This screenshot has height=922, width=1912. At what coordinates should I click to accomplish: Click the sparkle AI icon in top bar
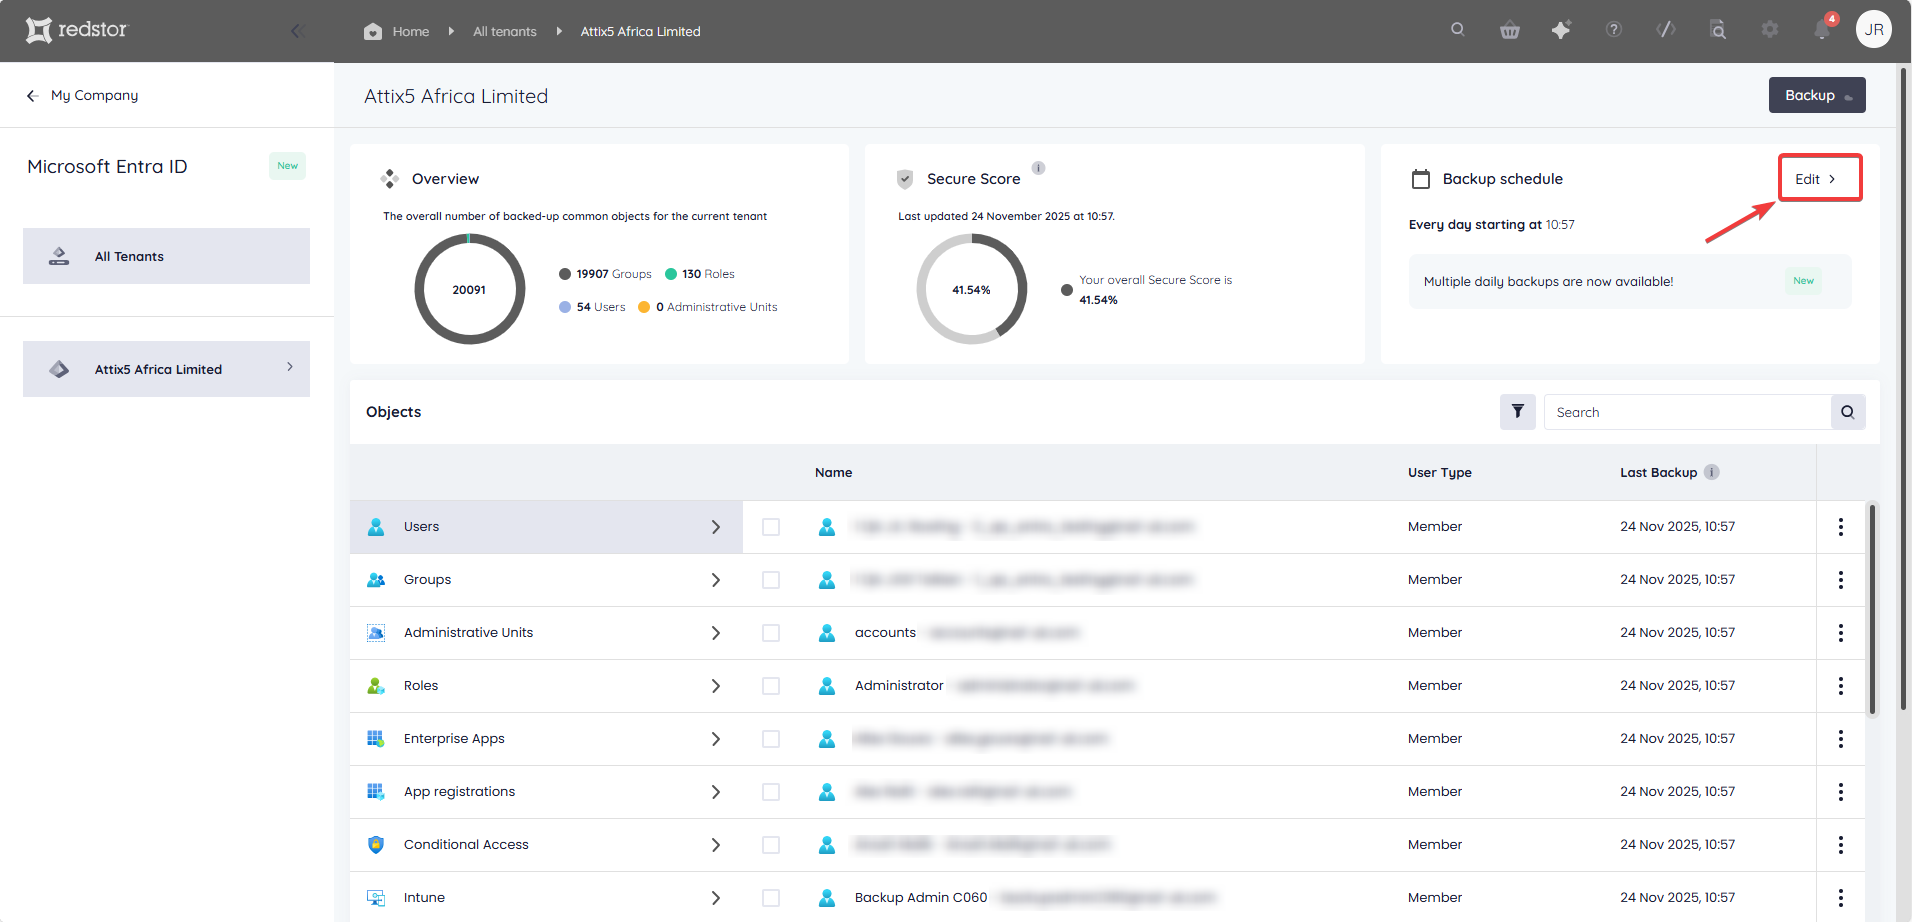click(1561, 30)
